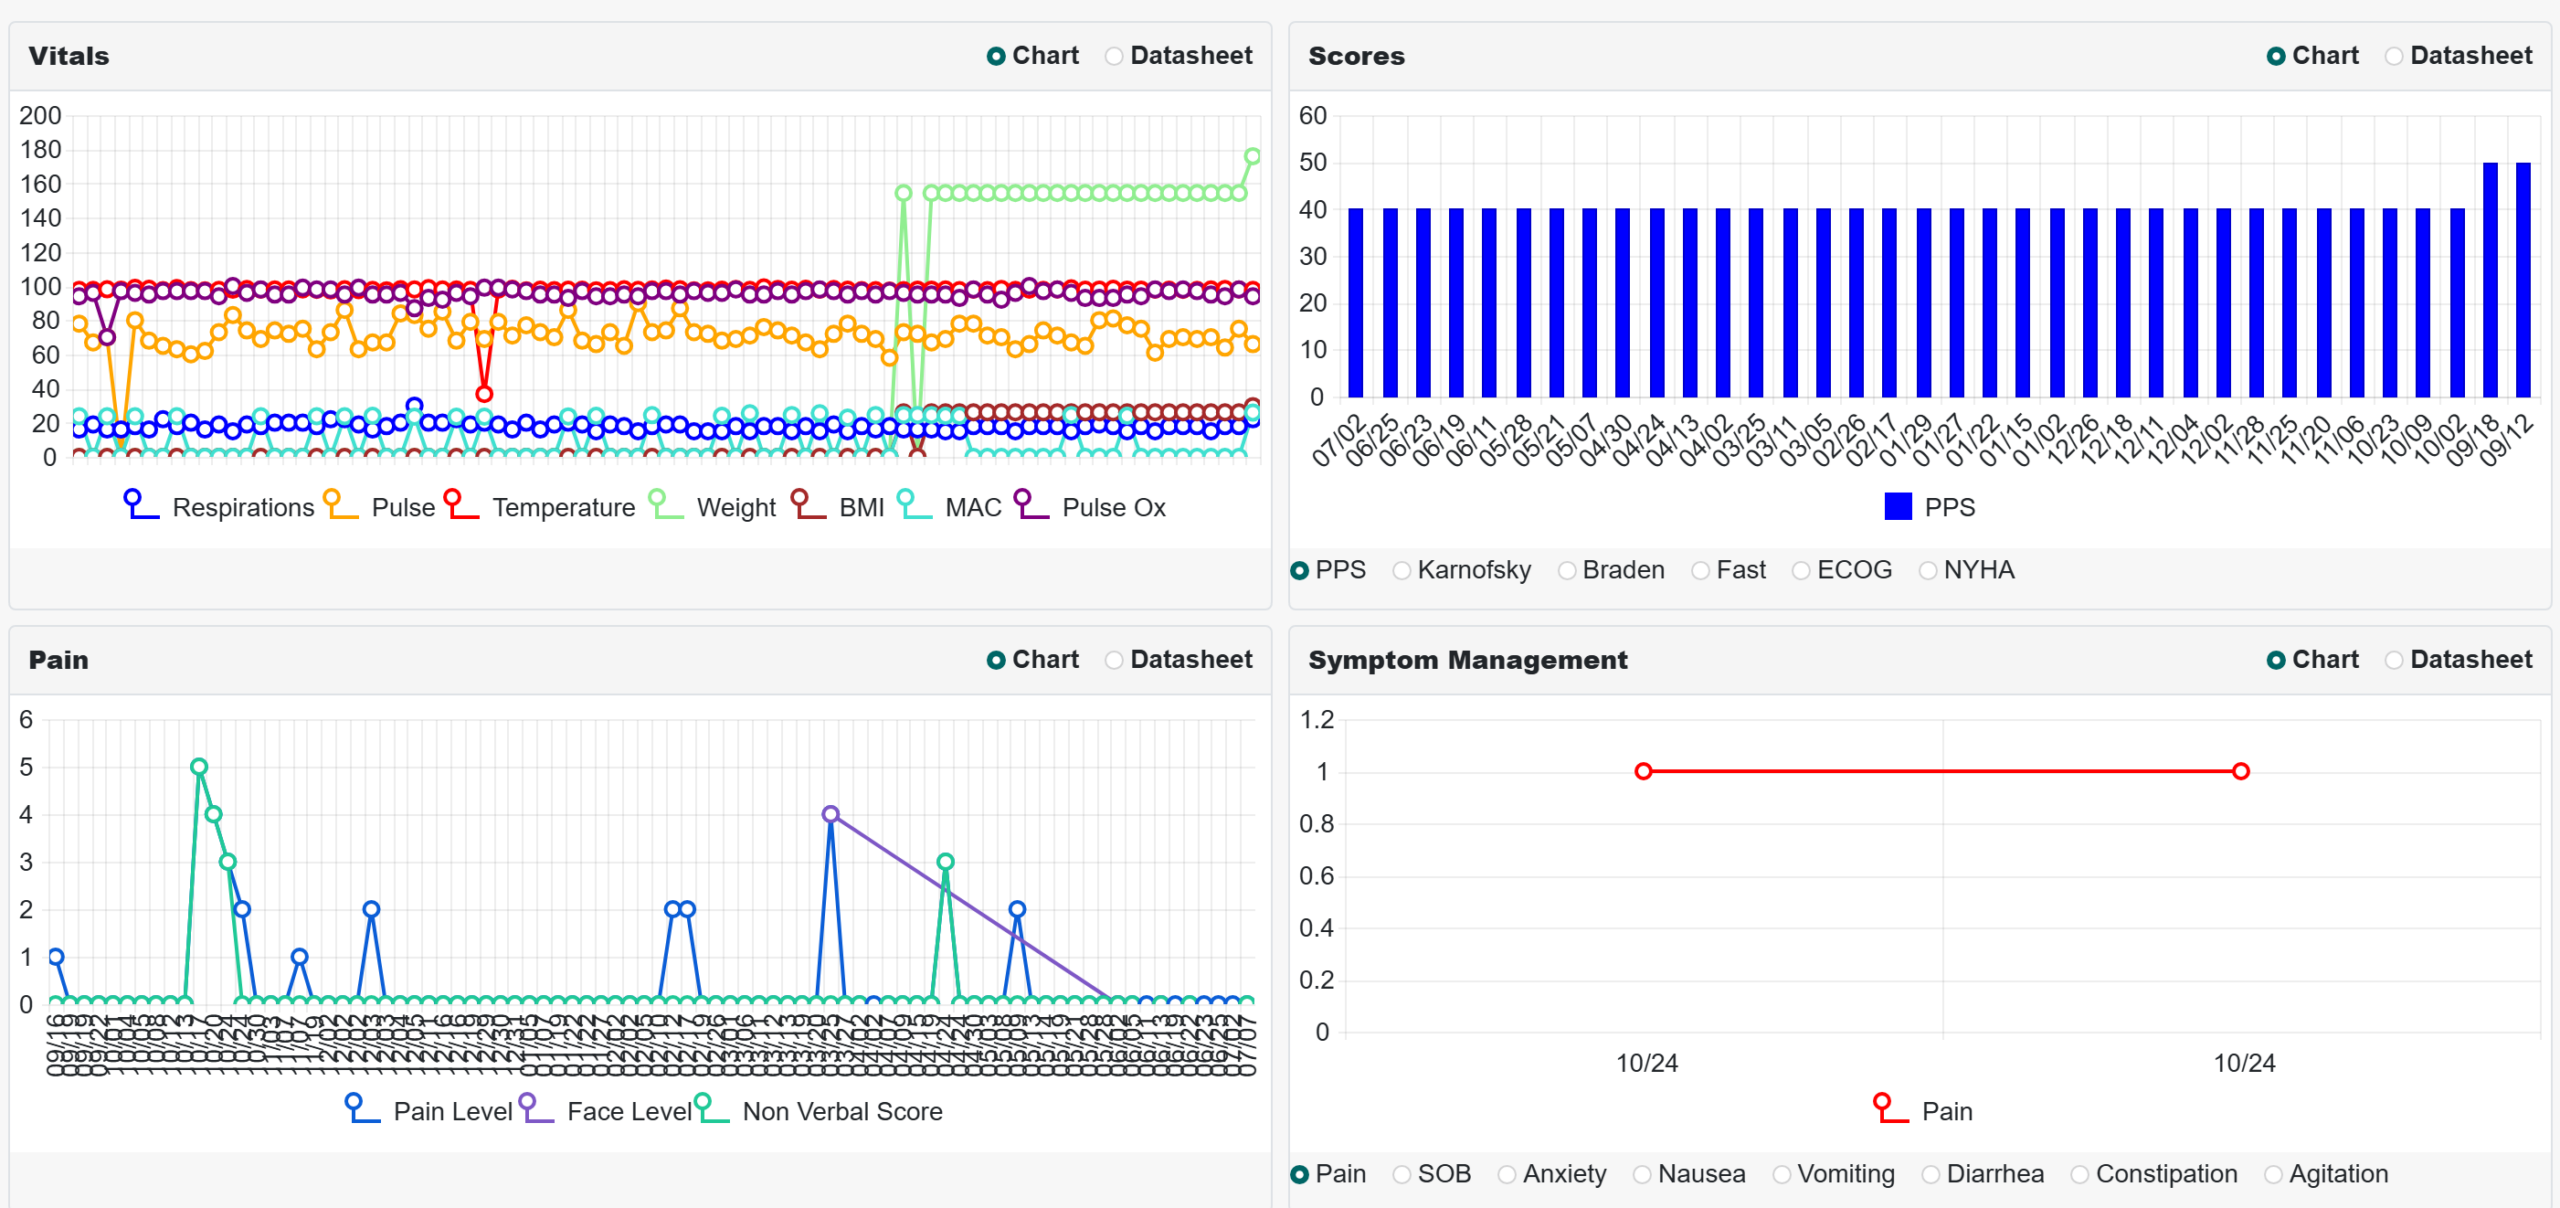Choose the Anxiety symptom option
The image size is (2560, 1208).
1552,1174
